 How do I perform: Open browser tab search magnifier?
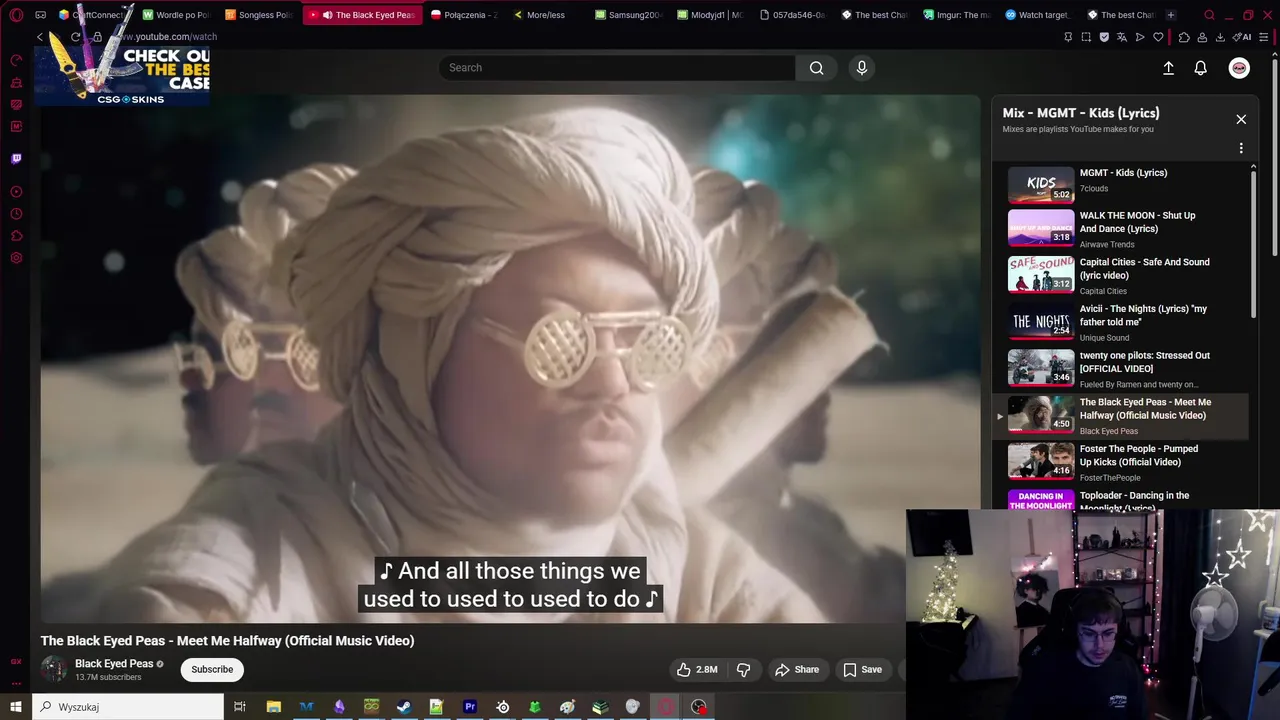pos(1209,15)
